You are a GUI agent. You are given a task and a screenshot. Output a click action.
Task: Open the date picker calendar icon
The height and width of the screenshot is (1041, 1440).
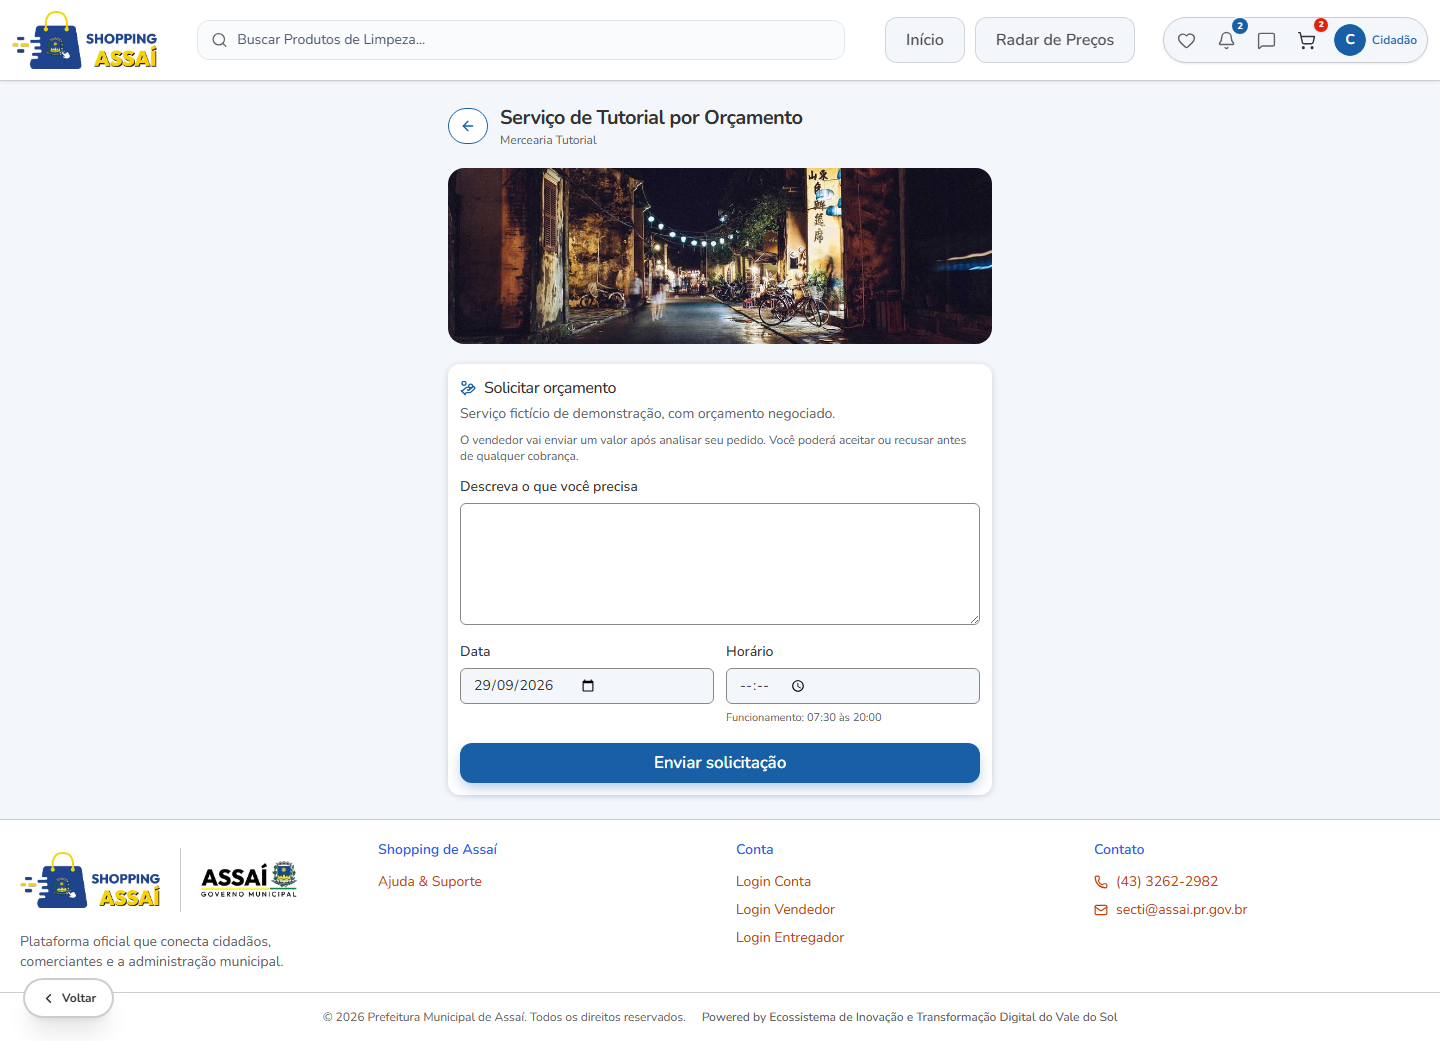click(x=588, y=686)
